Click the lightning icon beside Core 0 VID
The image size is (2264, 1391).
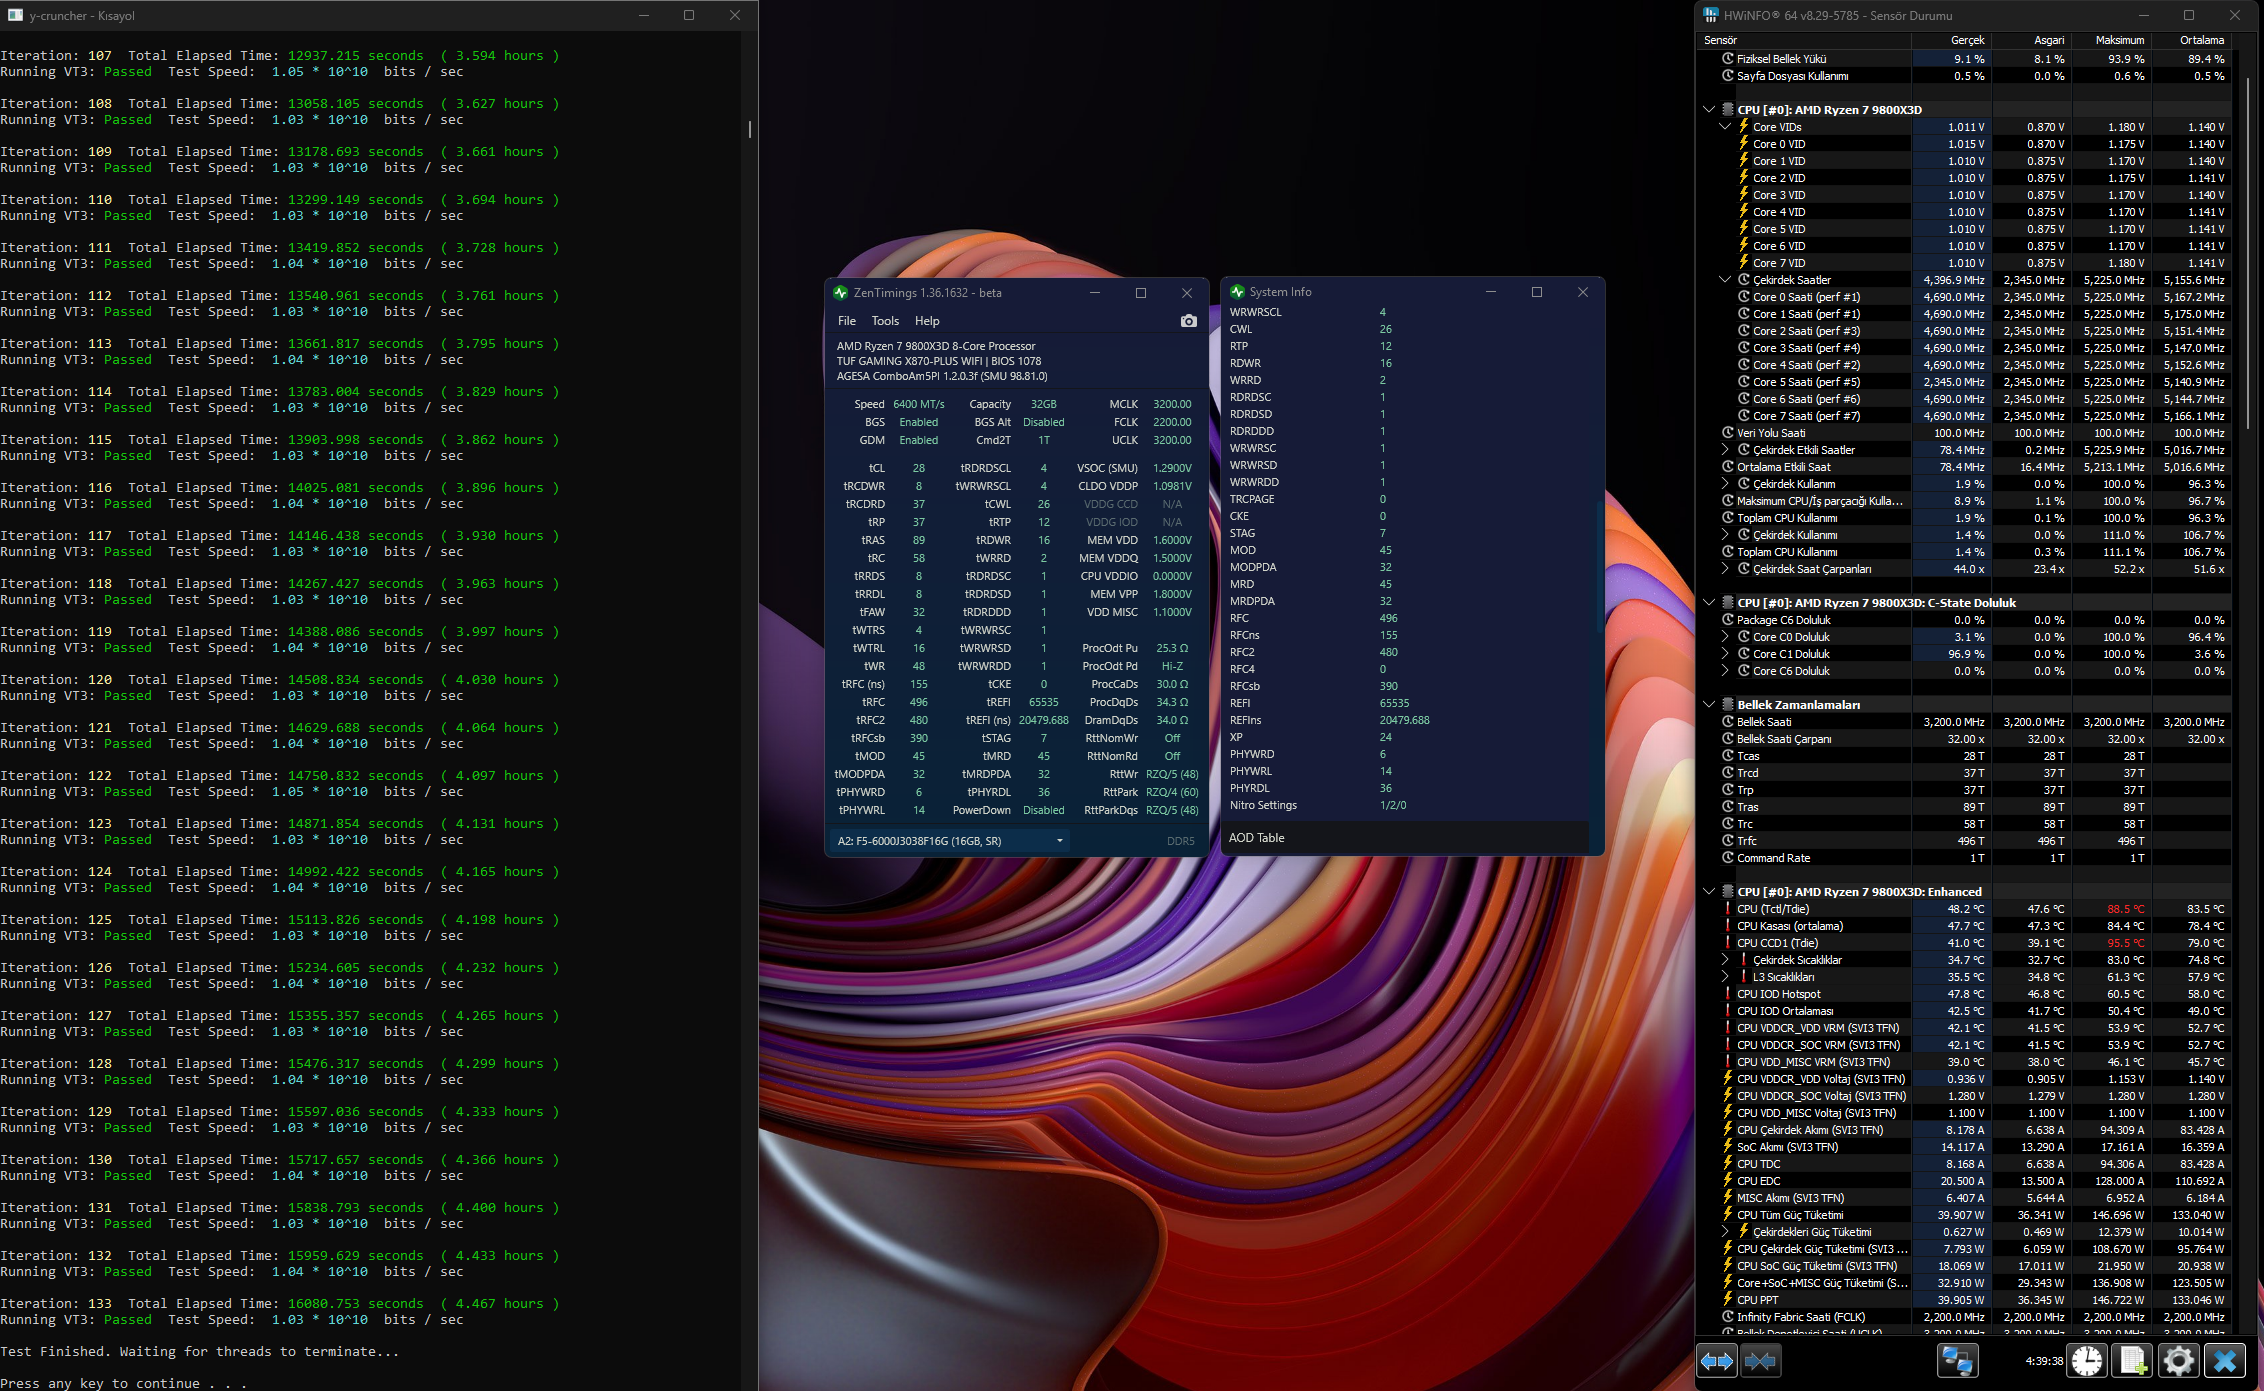1744,144
